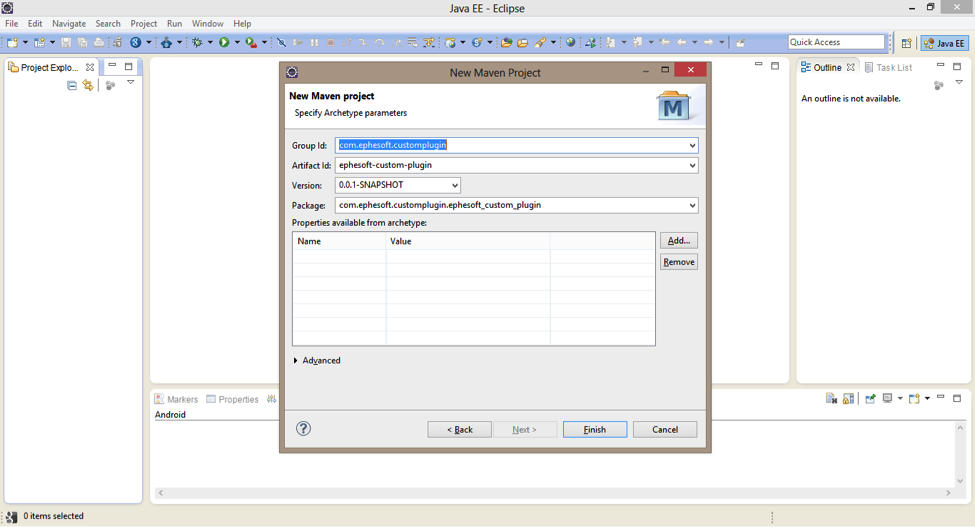Viewport: 975px width, 527px height.
Task: Open the Help menu
Action: click(242, 24)
